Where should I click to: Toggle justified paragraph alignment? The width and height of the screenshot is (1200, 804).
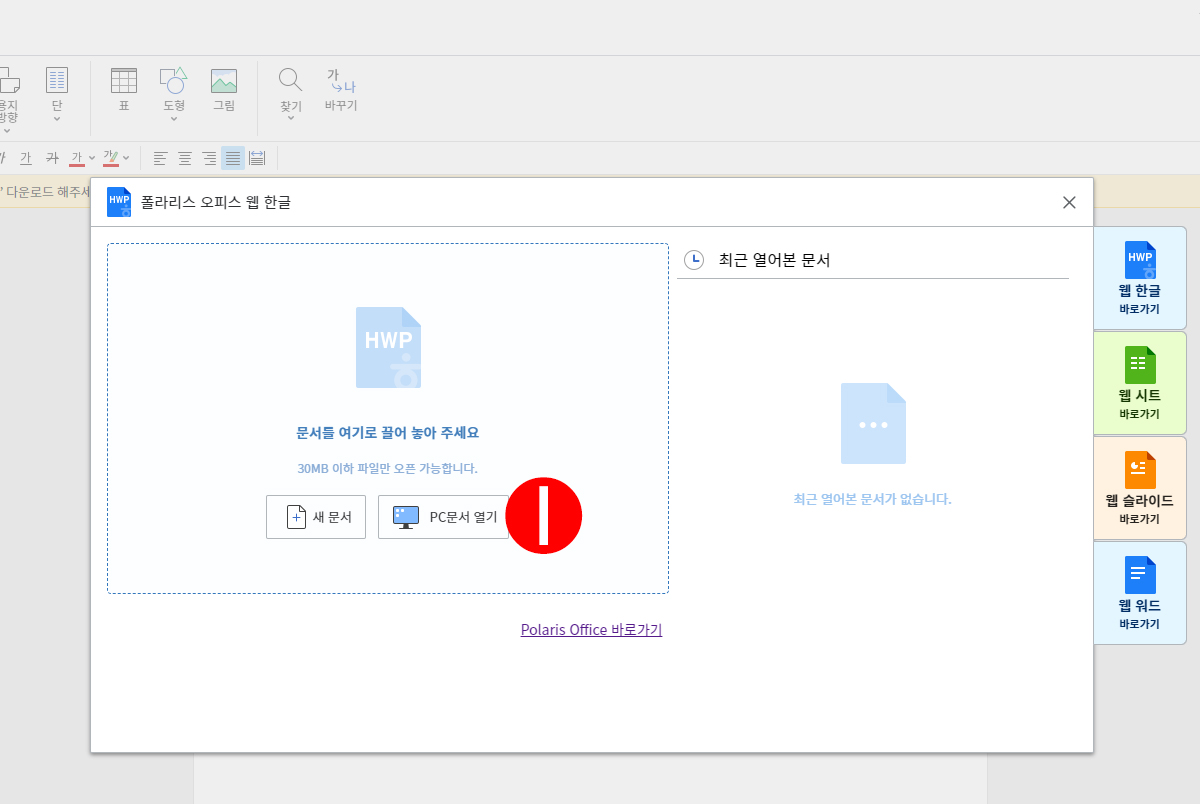233,158
